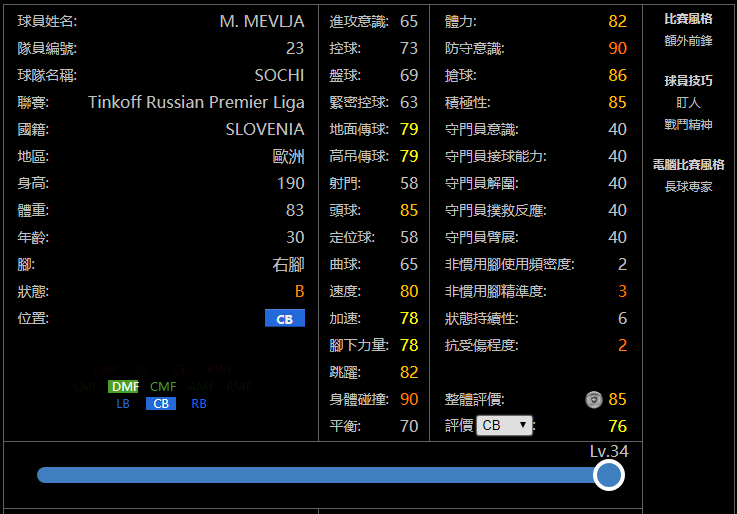Click the 體力 stat label

pyautogui.click(x=461, y=22)
